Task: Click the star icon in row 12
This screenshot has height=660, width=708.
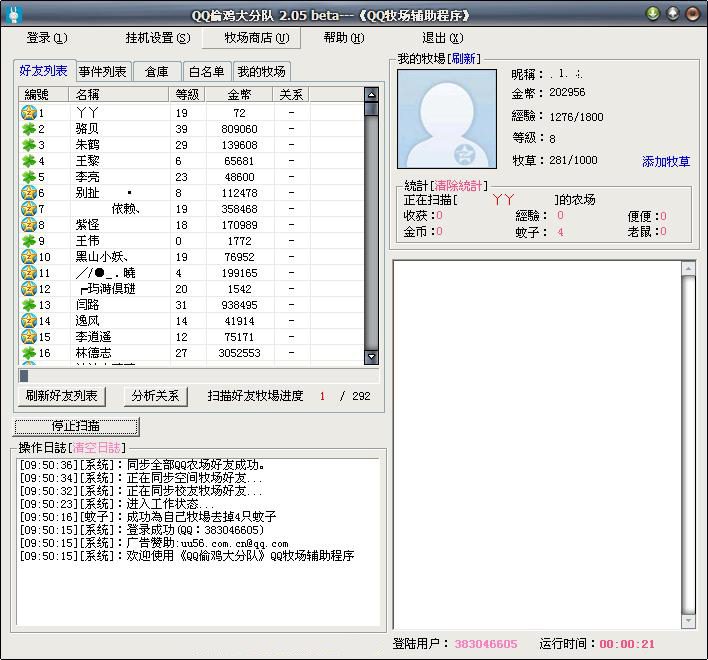Action: click(29, 288)
